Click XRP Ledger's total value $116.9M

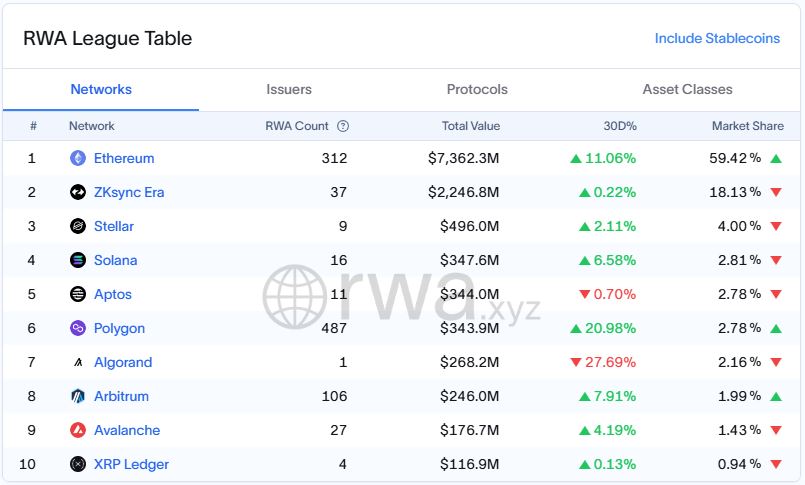click(x=469, y=464)
